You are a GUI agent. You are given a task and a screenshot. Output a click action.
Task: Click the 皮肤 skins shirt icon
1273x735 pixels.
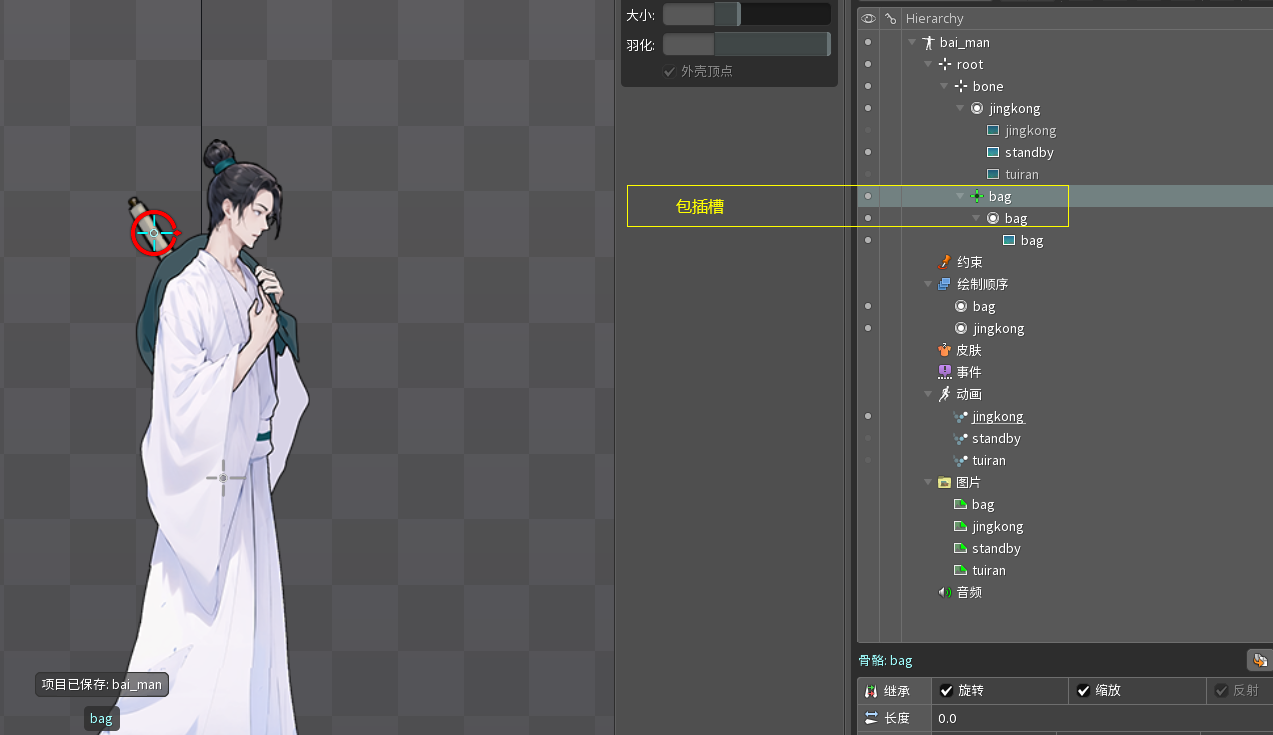tap(945, 350)
